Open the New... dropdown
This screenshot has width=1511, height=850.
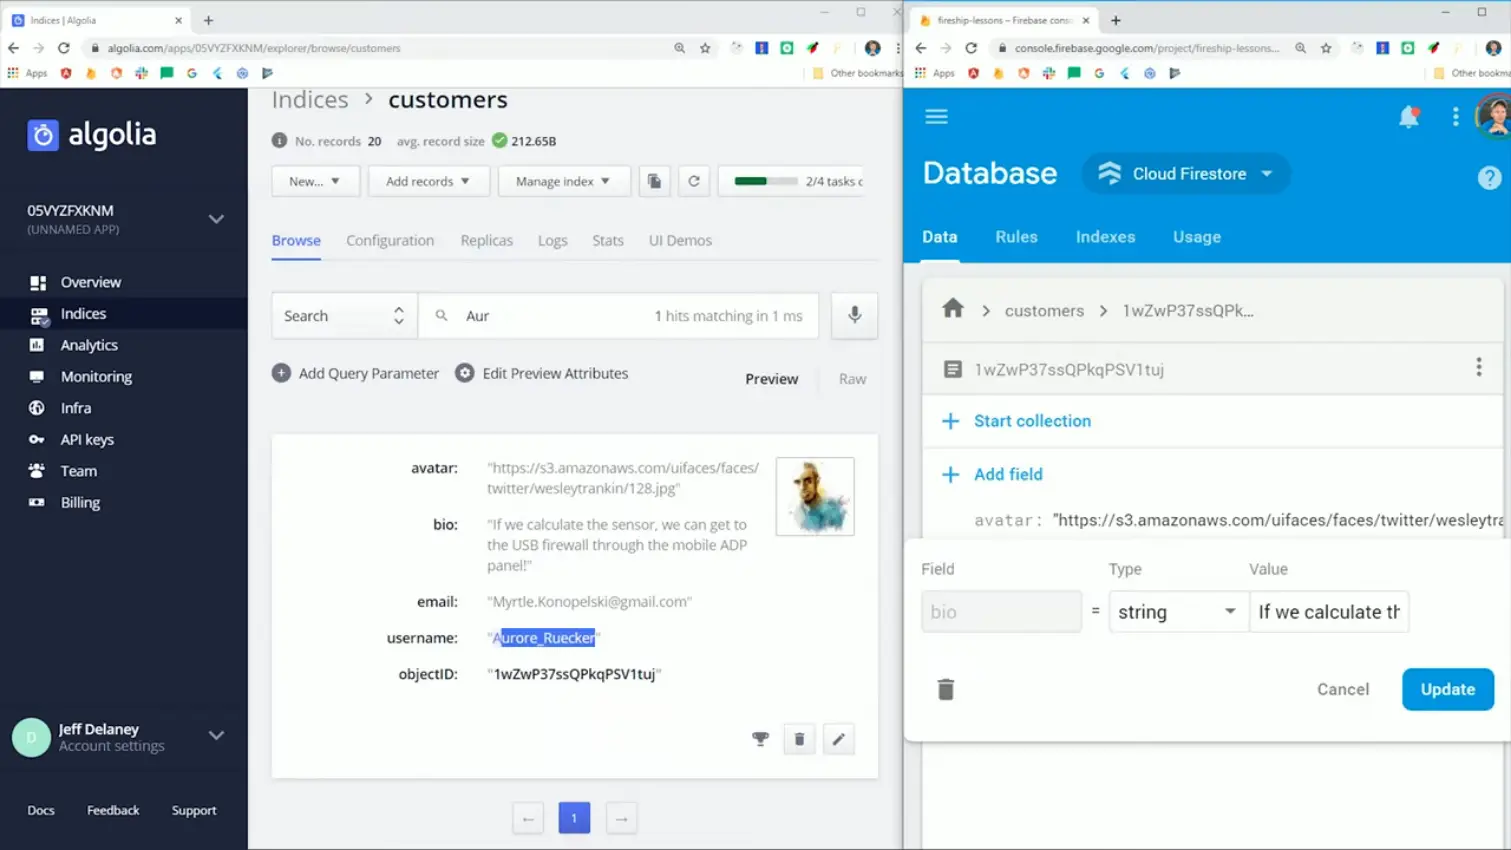tap(315, 181)
